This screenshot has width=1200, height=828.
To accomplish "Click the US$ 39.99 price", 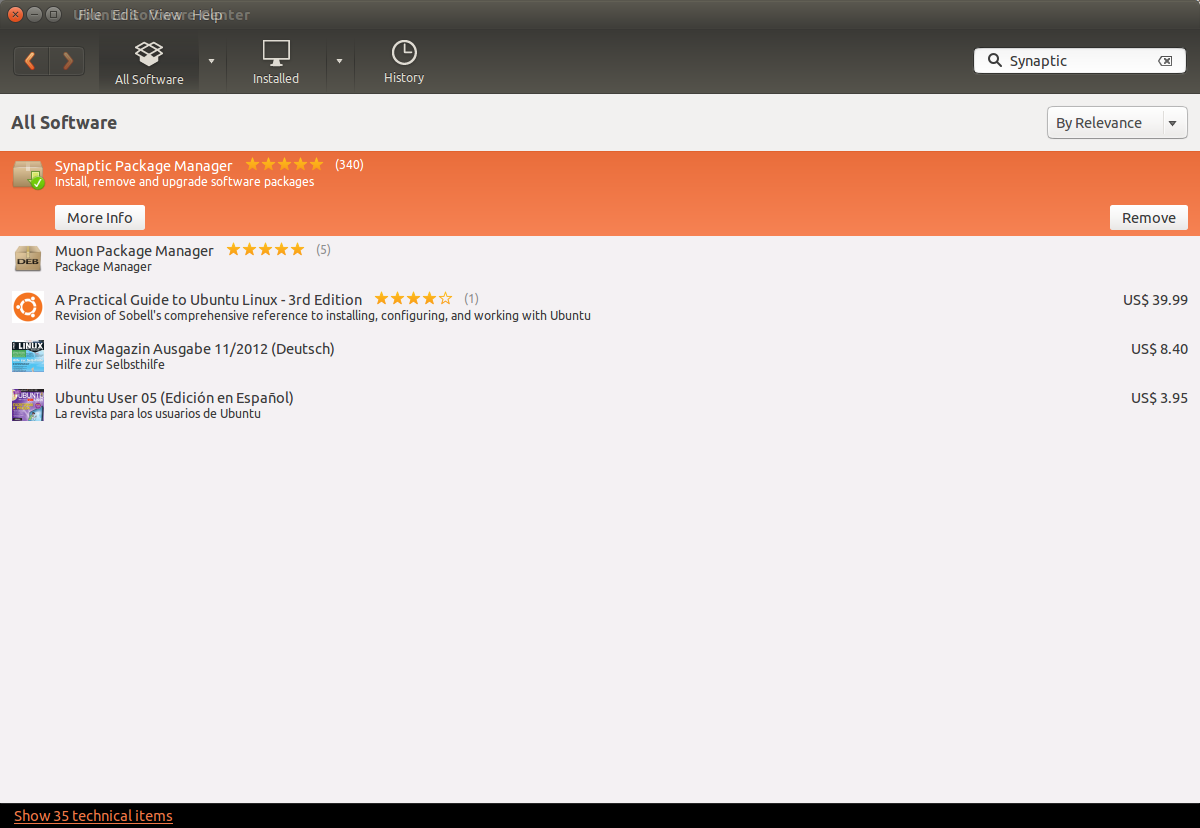I will (1155, 299).
